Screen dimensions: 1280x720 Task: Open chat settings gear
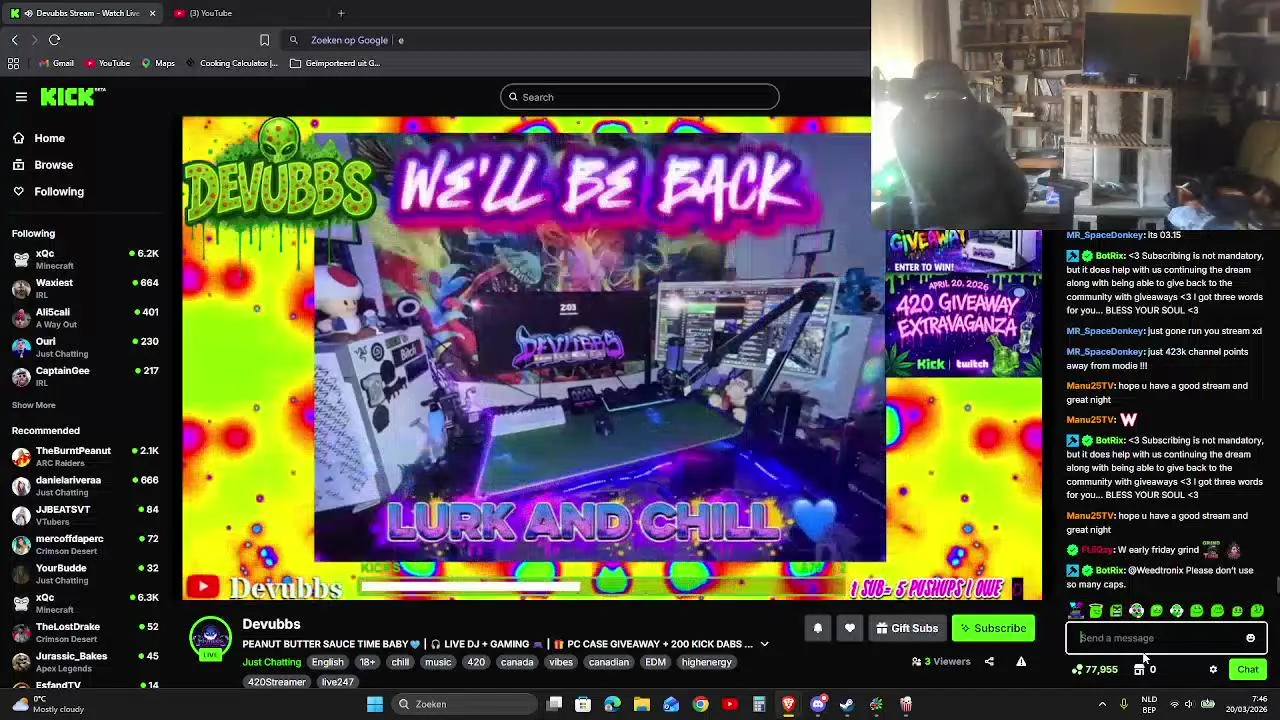pyautogui.click(x=1213, y=670)
